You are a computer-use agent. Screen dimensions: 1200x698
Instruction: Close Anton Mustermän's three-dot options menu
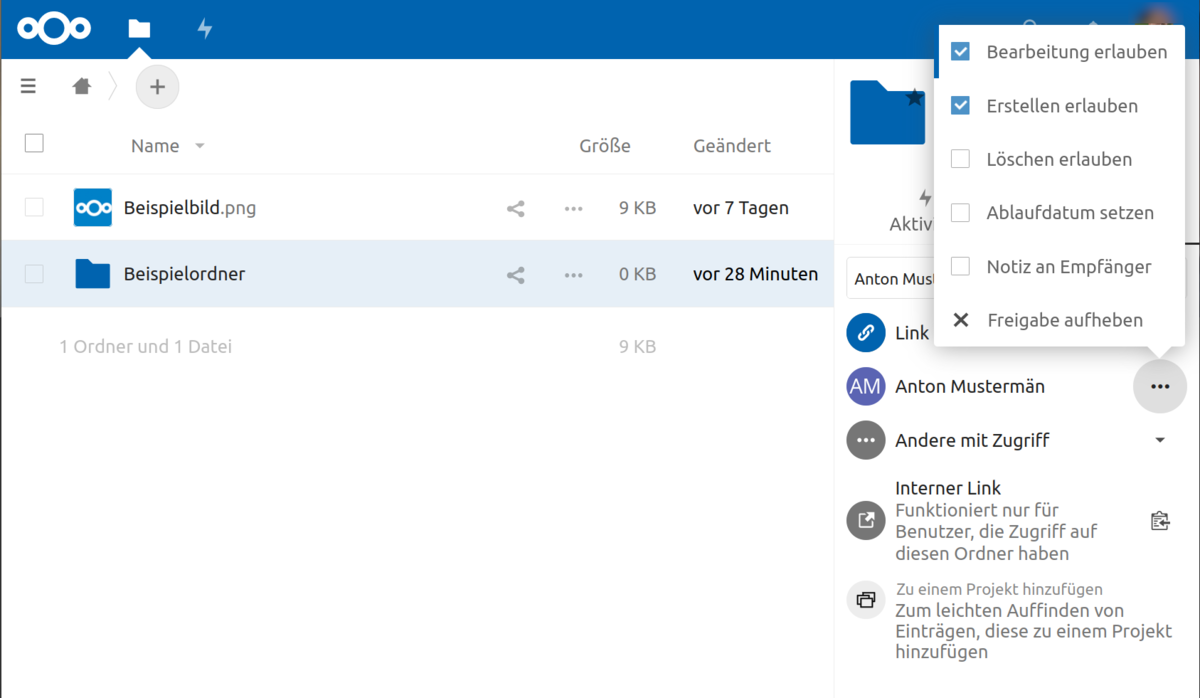pyautogui.click(x=1159, y=386)
